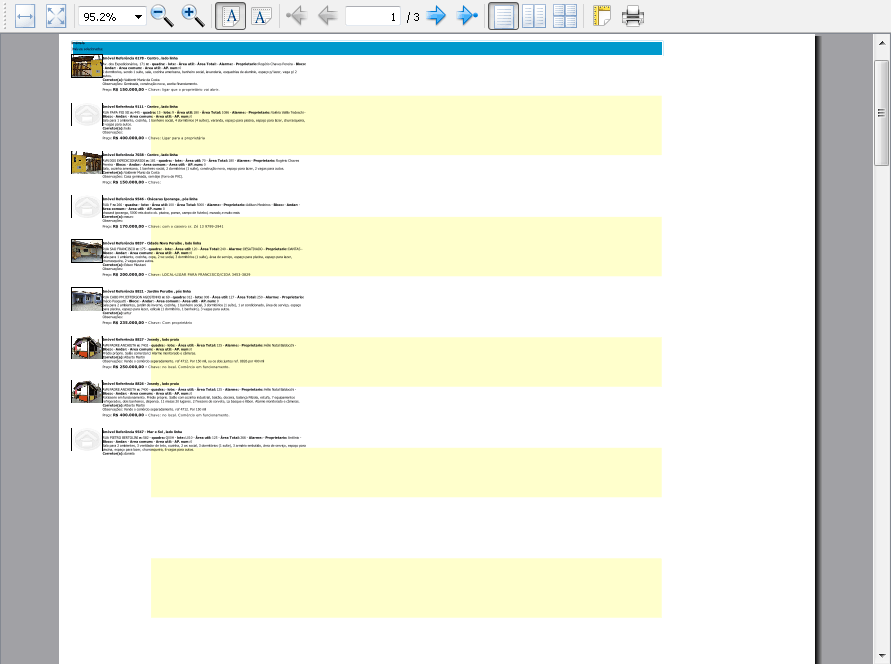Click the vertical scrollbar down arrow

(x=882, y=656)
